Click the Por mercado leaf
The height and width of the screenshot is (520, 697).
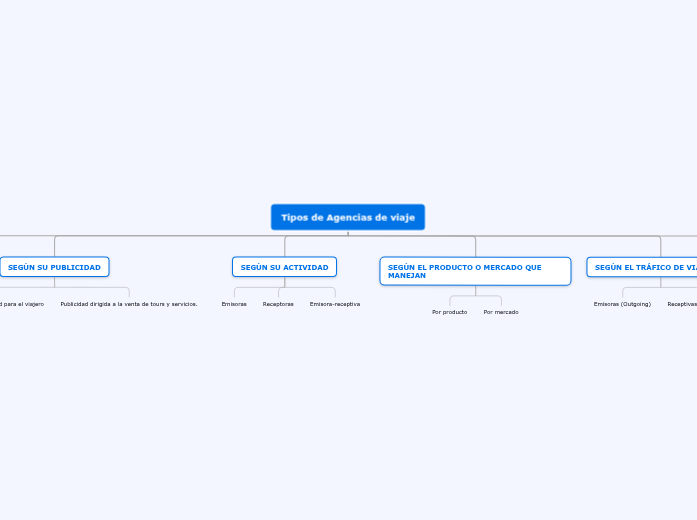(x=501, y=312)
